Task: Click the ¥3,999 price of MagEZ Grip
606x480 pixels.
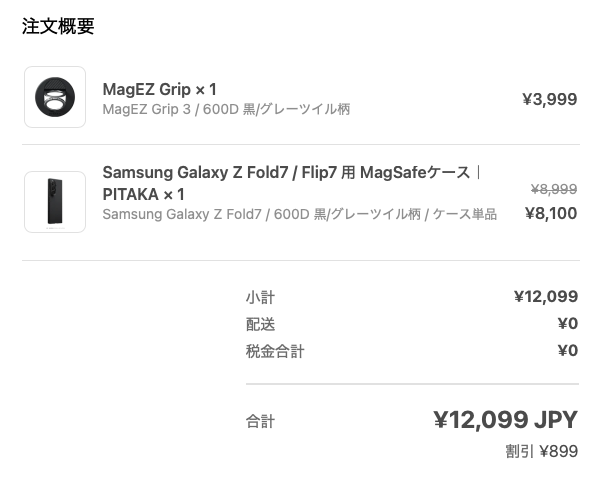Action: 550,99
